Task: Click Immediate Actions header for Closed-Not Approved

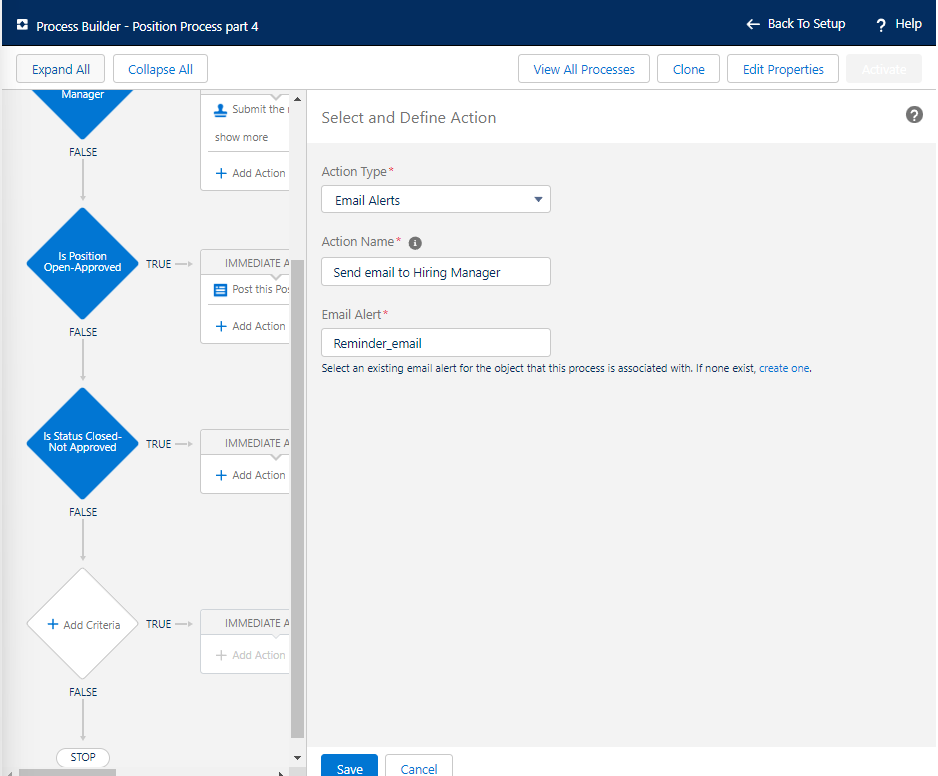Action: [245, 443]
